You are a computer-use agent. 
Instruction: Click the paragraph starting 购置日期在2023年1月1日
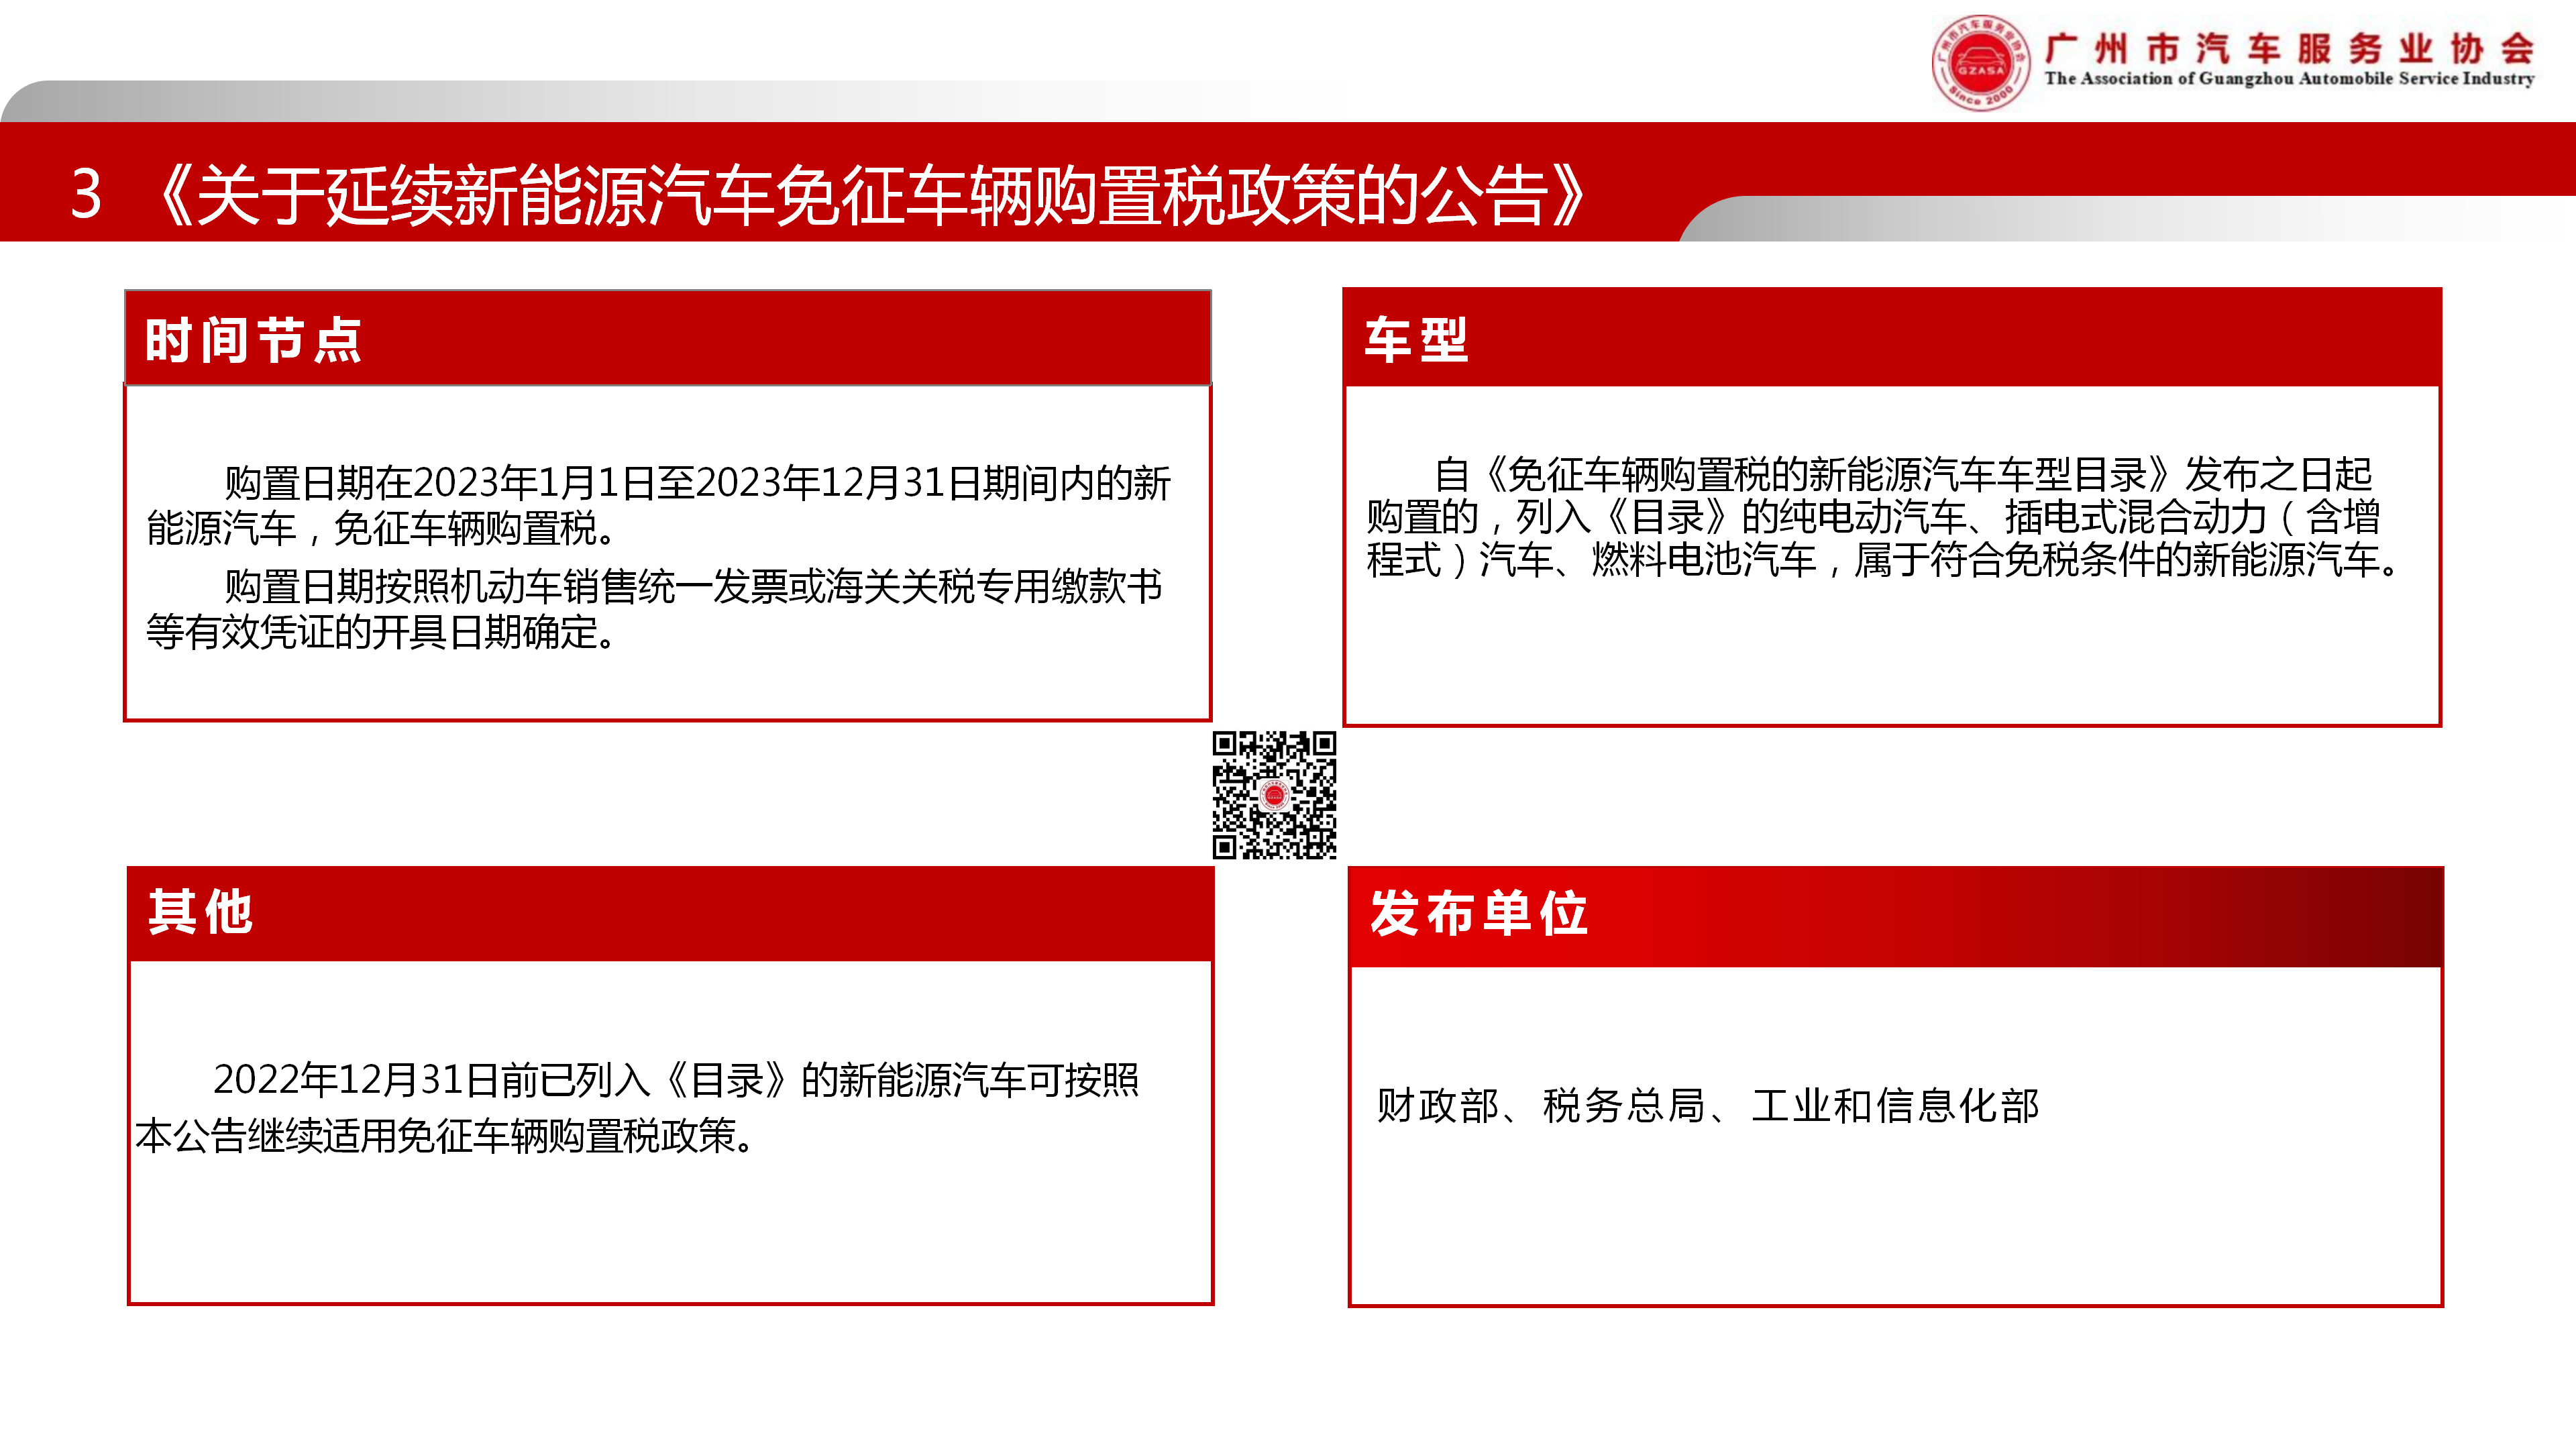[x=658, y=505]
